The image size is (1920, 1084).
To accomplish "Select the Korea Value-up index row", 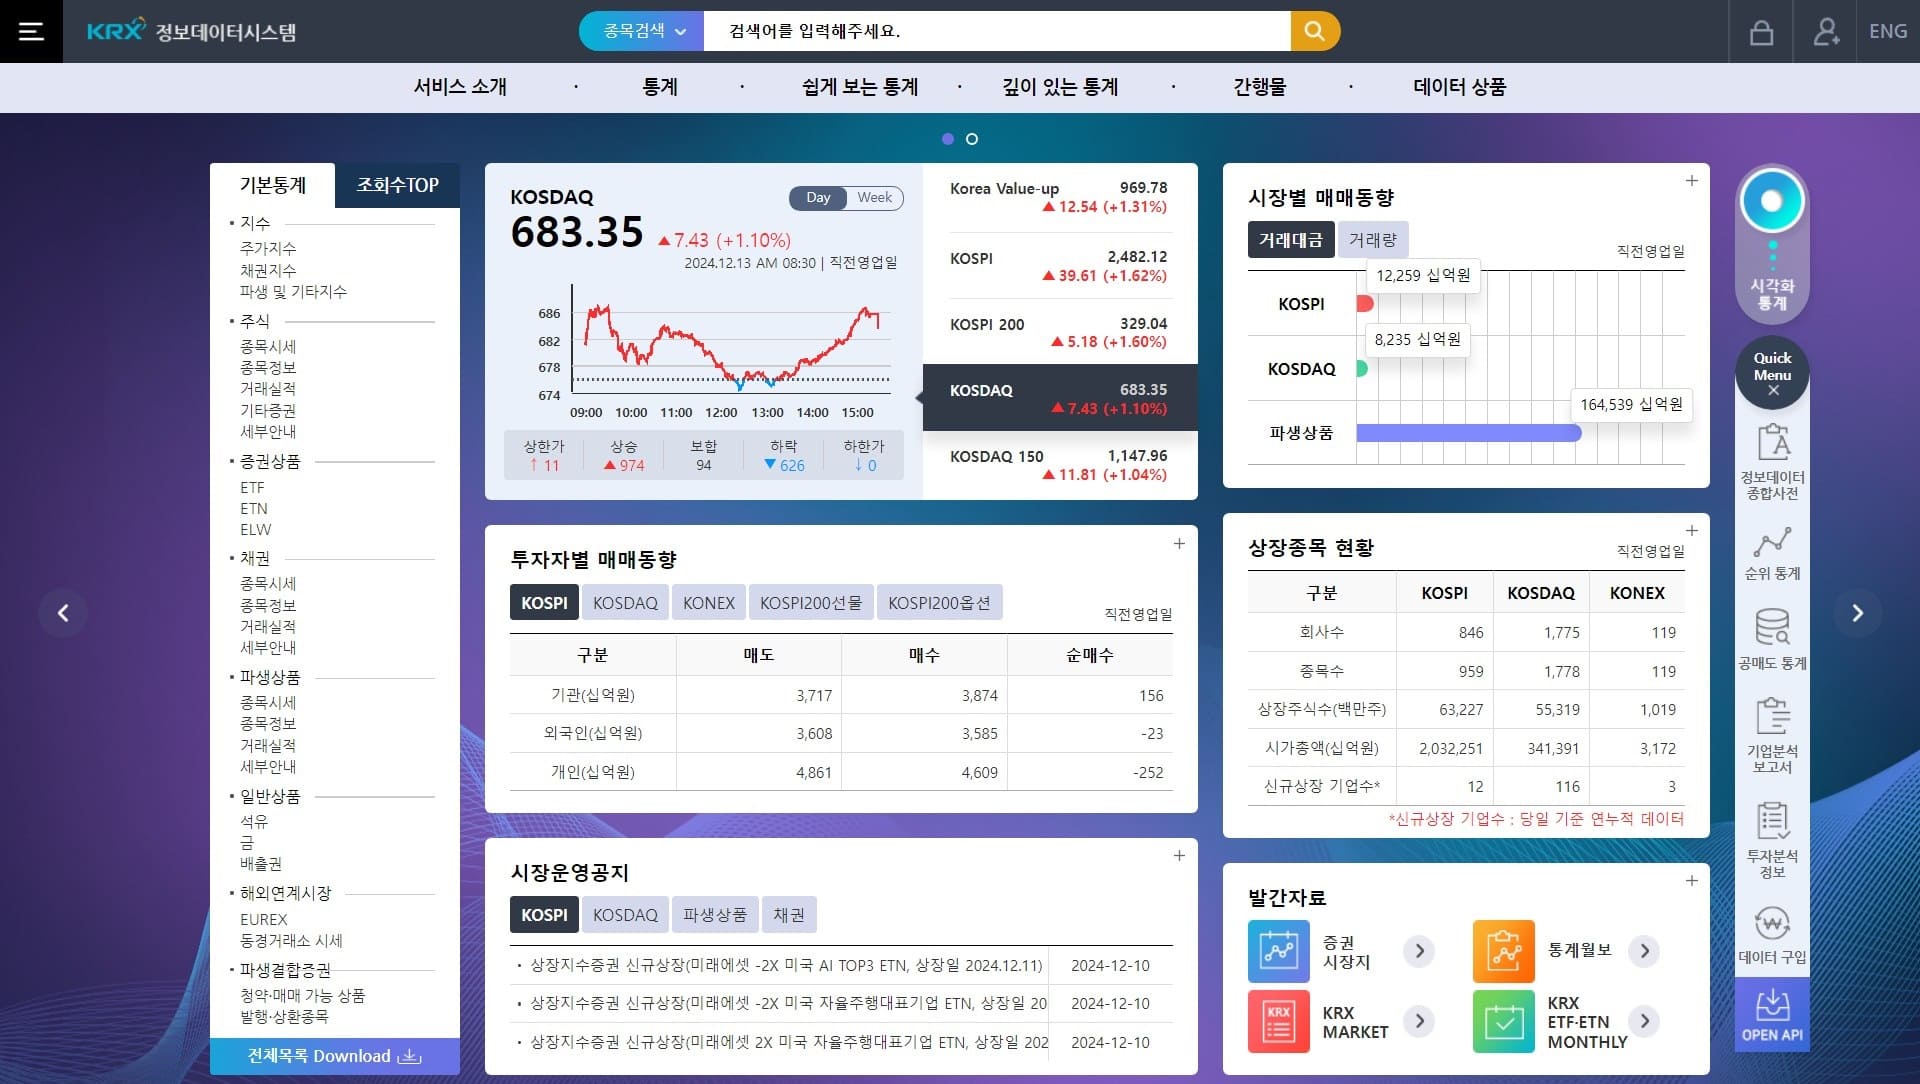I will pos(1060,198).
